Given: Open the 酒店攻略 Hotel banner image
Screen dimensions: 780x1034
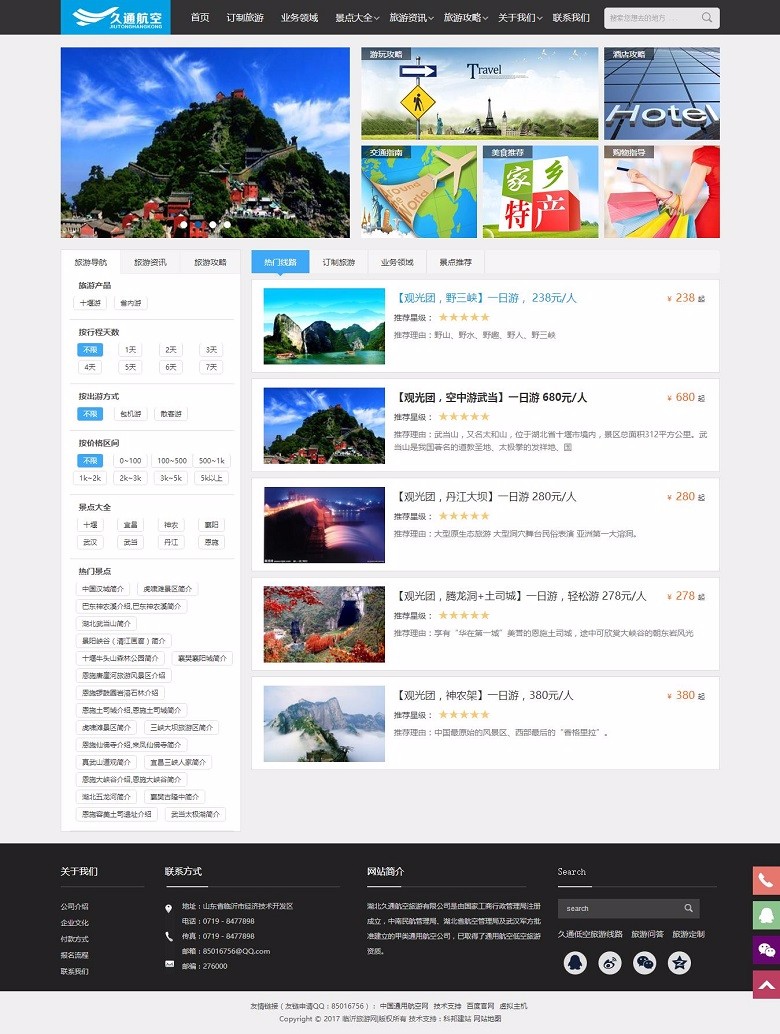Looking at the screenshot, I should (x=661, y=93).
